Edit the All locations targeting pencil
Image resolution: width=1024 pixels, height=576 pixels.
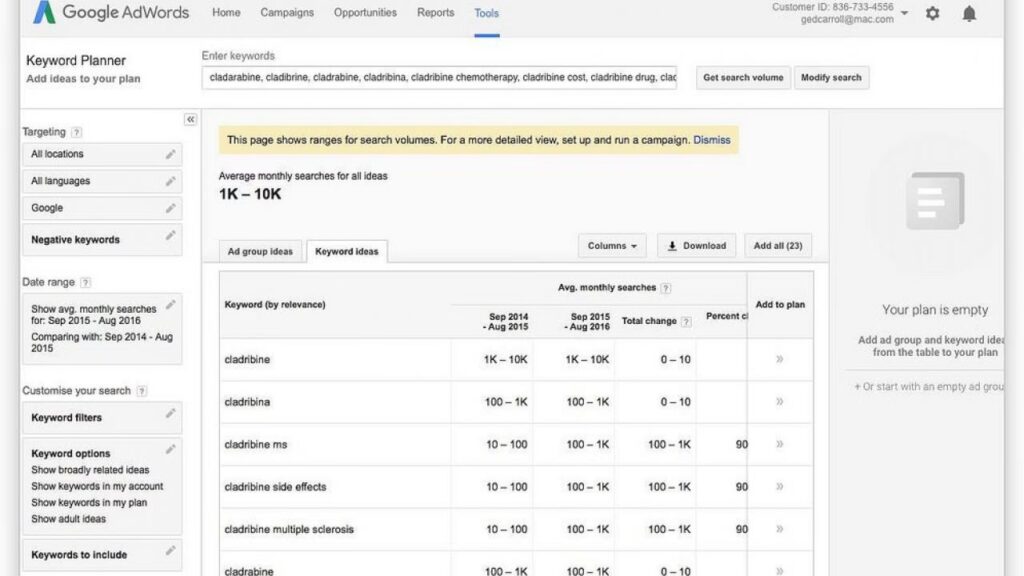(171, 154)
